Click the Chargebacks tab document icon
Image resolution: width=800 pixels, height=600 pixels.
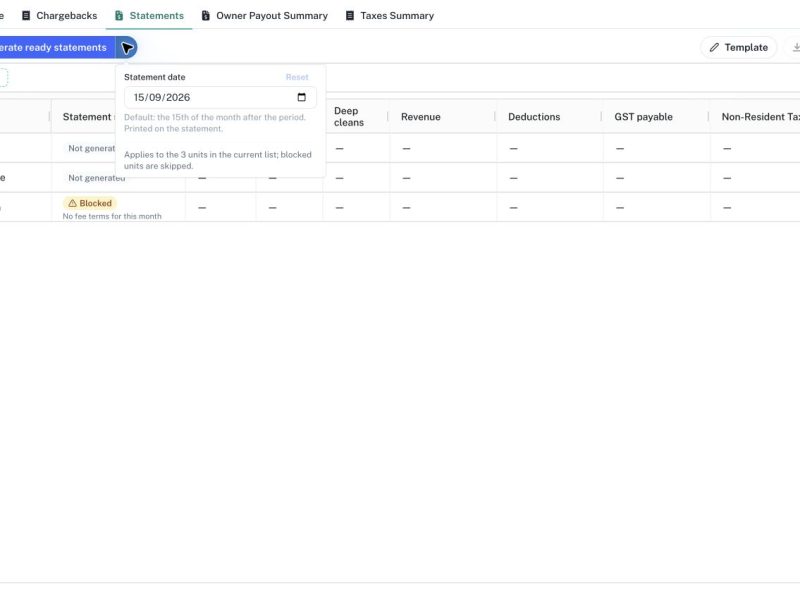(26, 16)
